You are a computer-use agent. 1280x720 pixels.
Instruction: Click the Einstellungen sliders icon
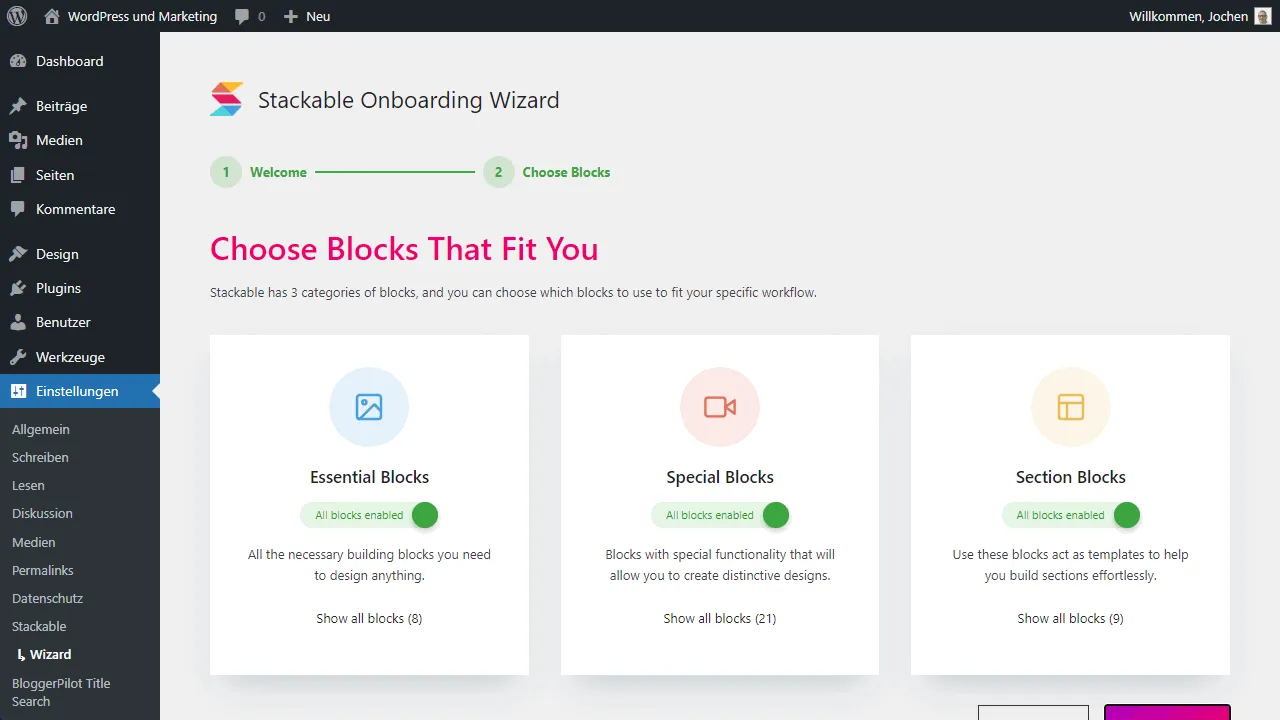pyautogui.click(x=18, y=391)
